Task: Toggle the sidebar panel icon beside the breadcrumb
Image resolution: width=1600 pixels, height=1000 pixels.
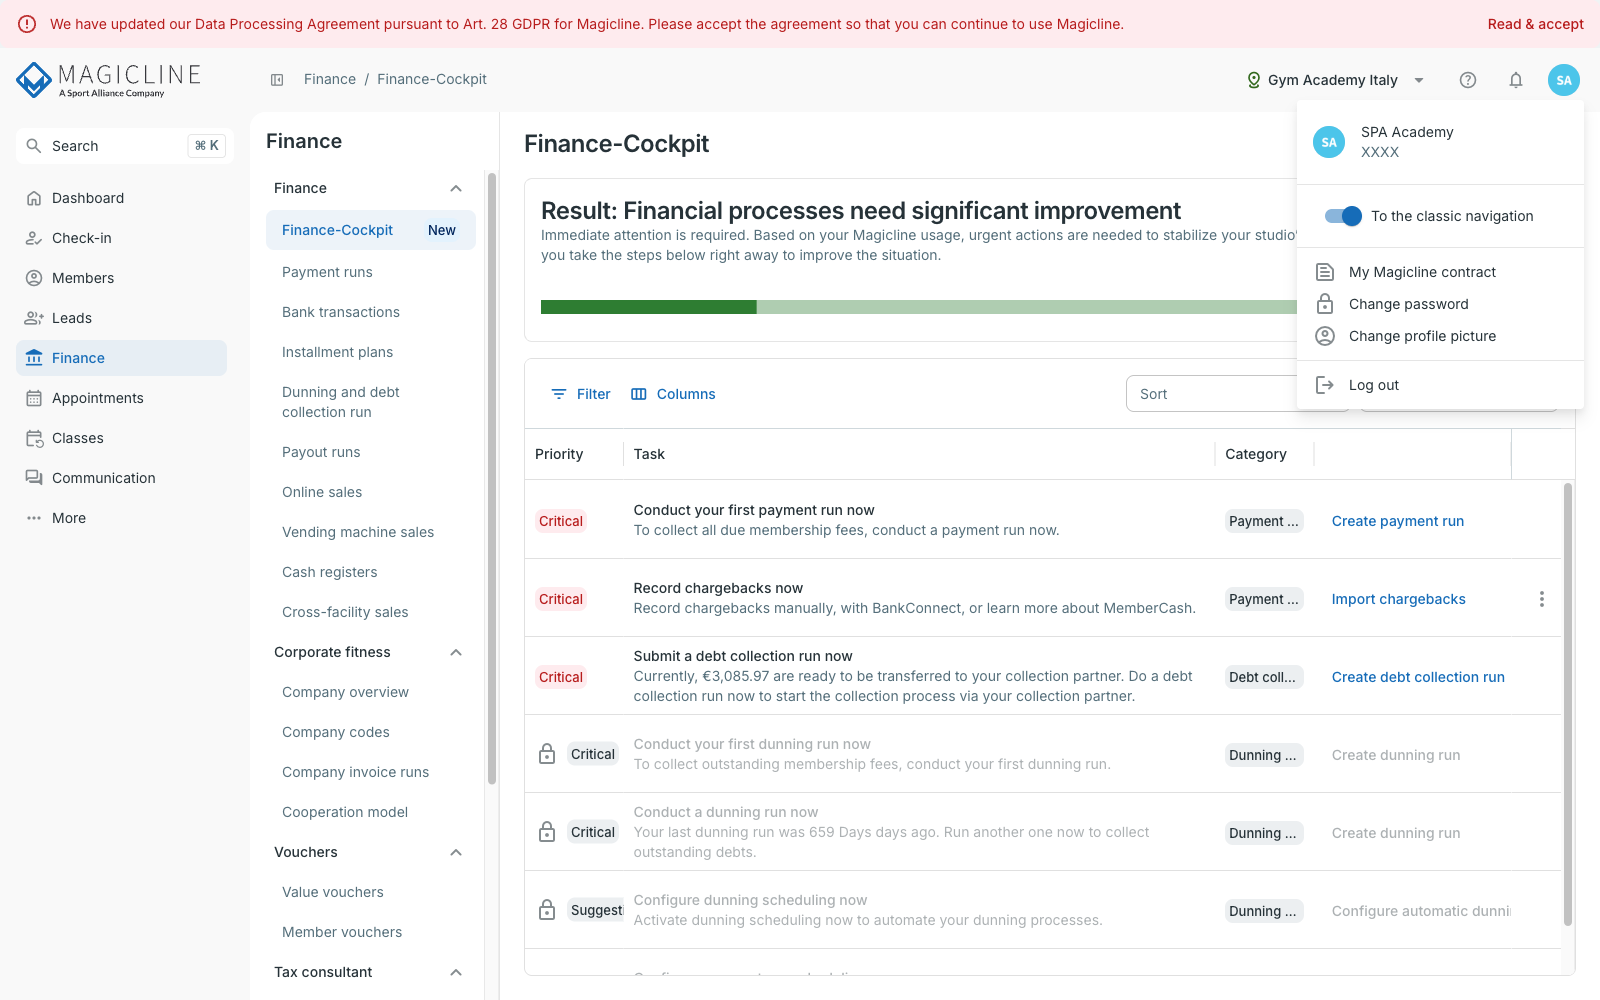Action: coord(277,80)
